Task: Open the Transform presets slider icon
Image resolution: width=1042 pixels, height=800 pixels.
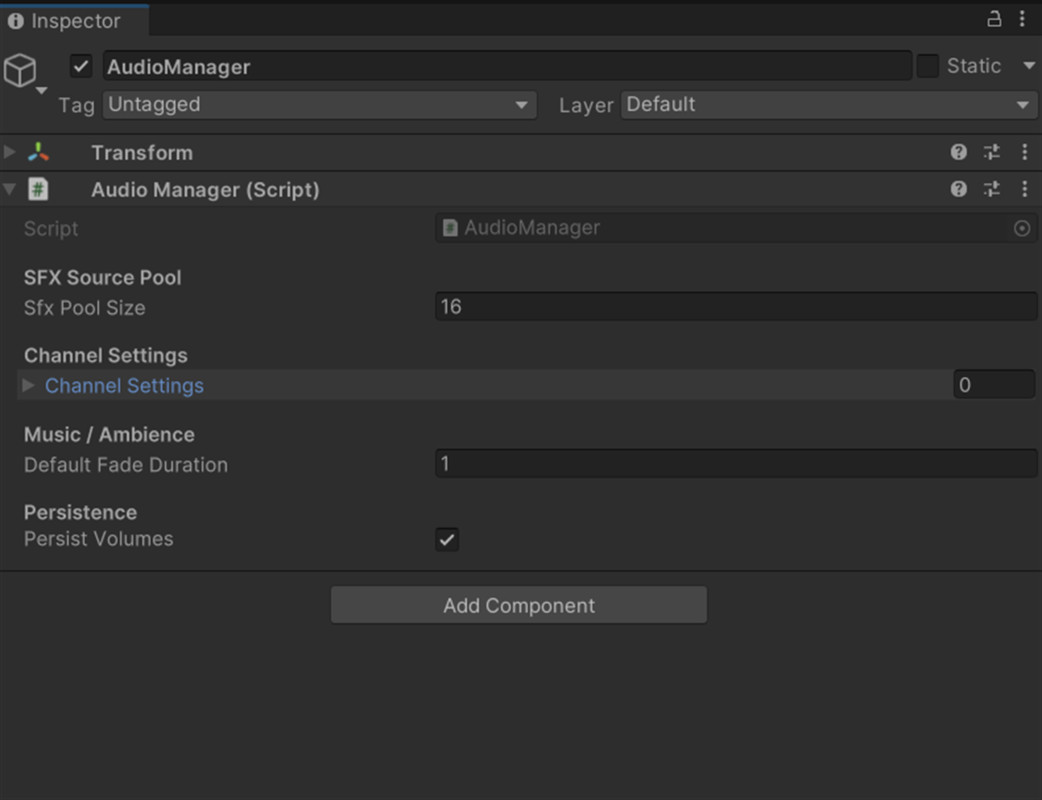Action: [x=991, y=152]
